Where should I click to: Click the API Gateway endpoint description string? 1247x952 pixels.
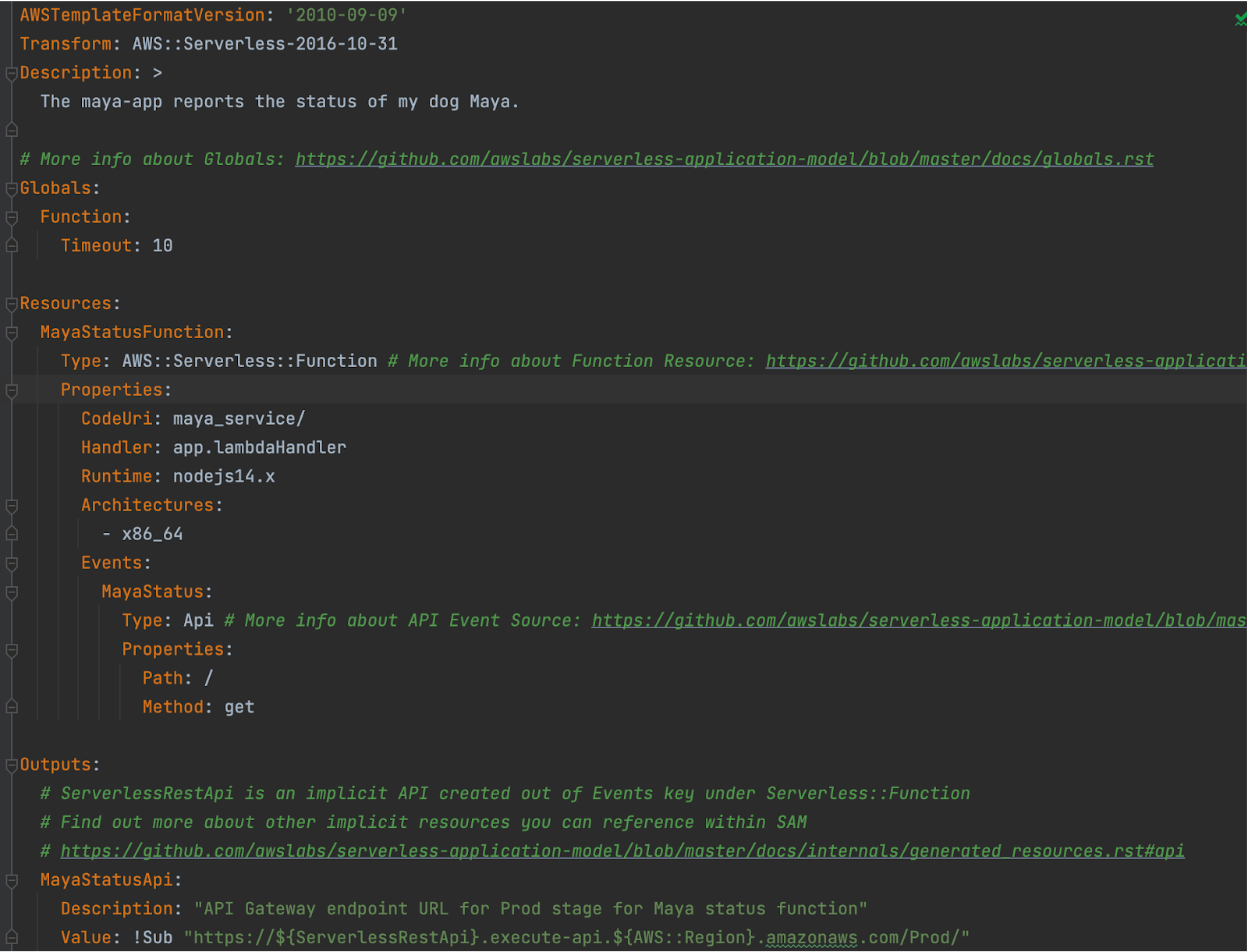pos(530,909)
